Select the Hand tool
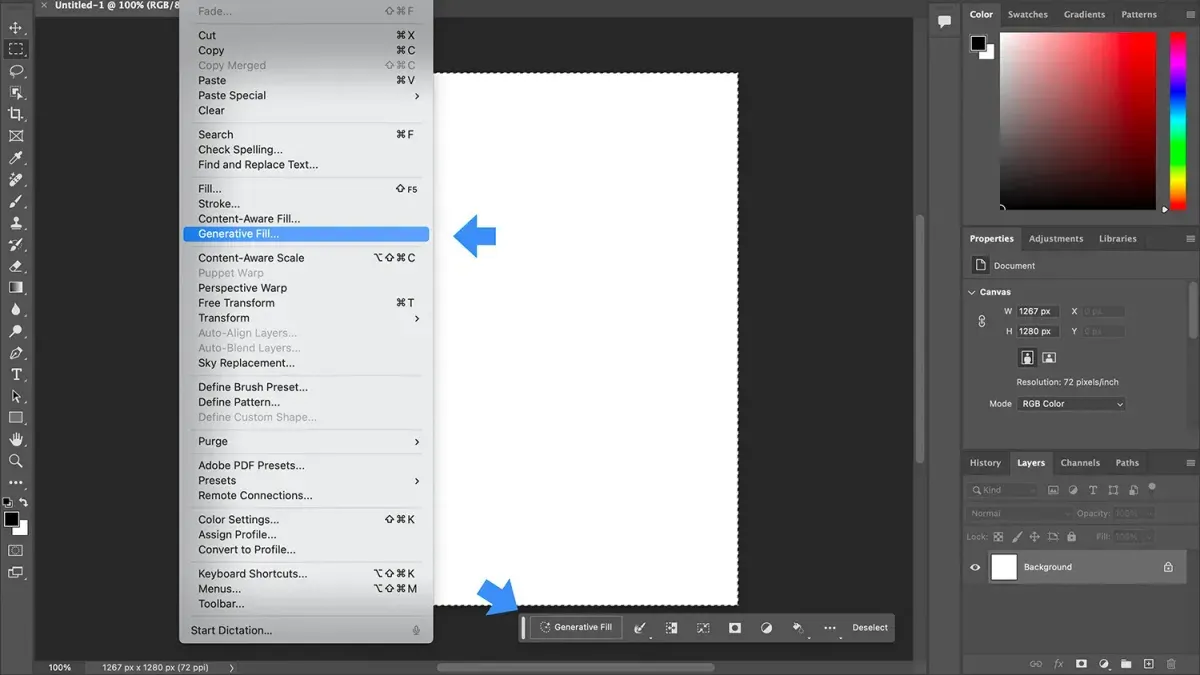The width and height of the screenshot is (1200, 675). pos(16,439)
